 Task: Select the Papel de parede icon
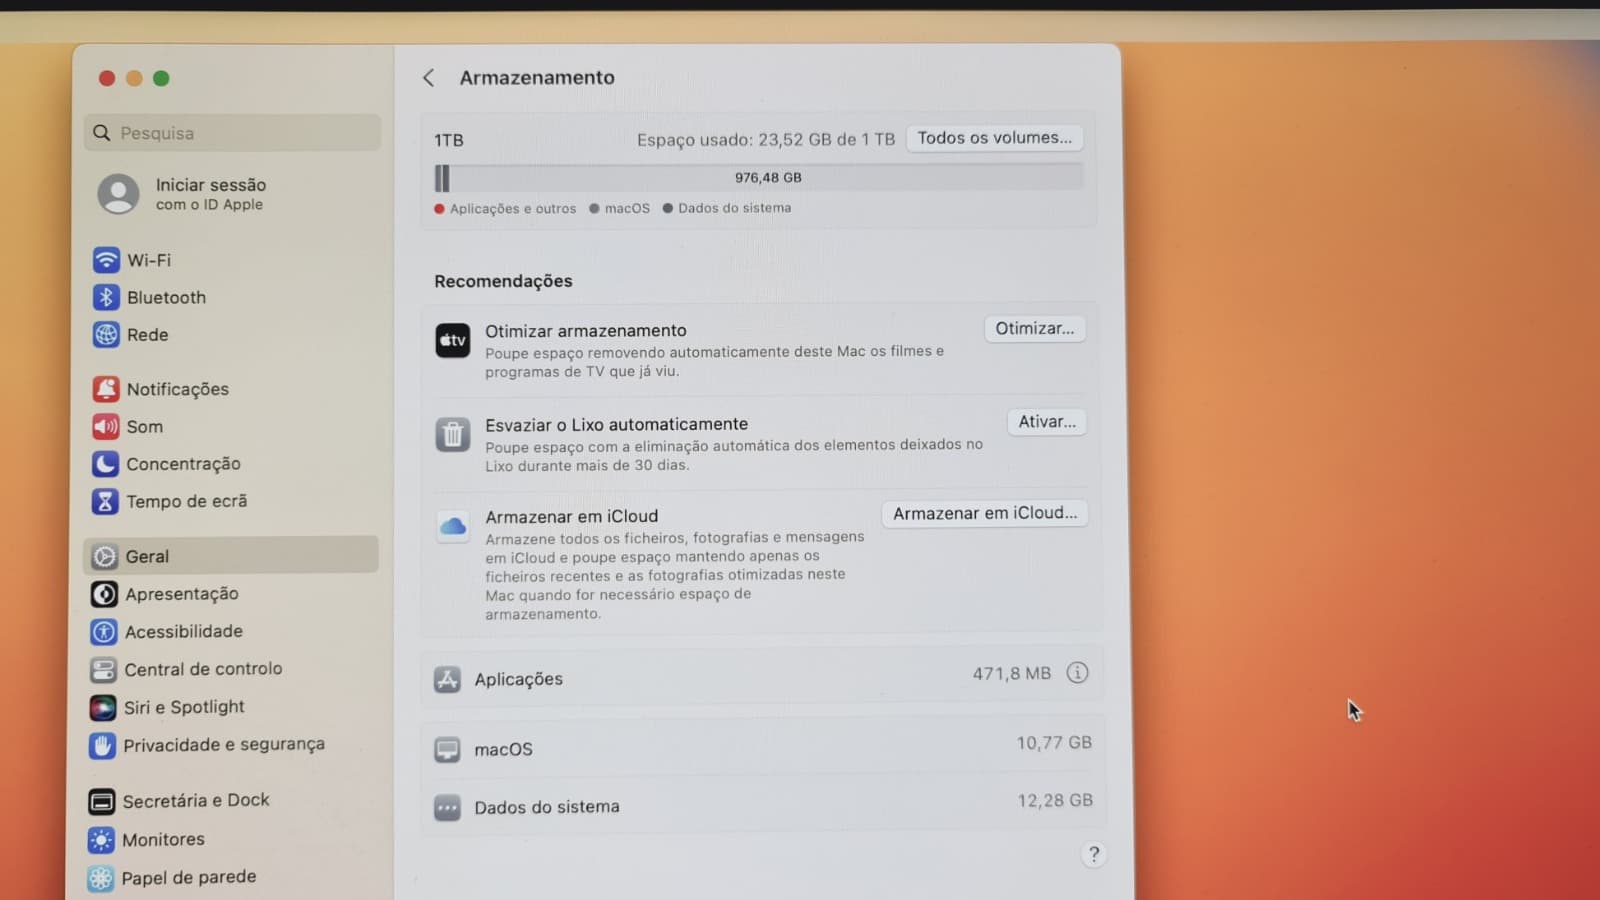tap(100, 878)
